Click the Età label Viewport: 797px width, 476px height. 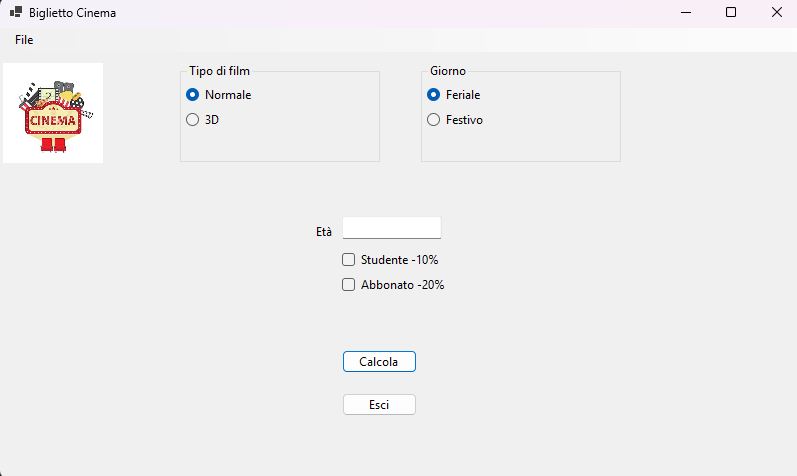coord(324,232)
